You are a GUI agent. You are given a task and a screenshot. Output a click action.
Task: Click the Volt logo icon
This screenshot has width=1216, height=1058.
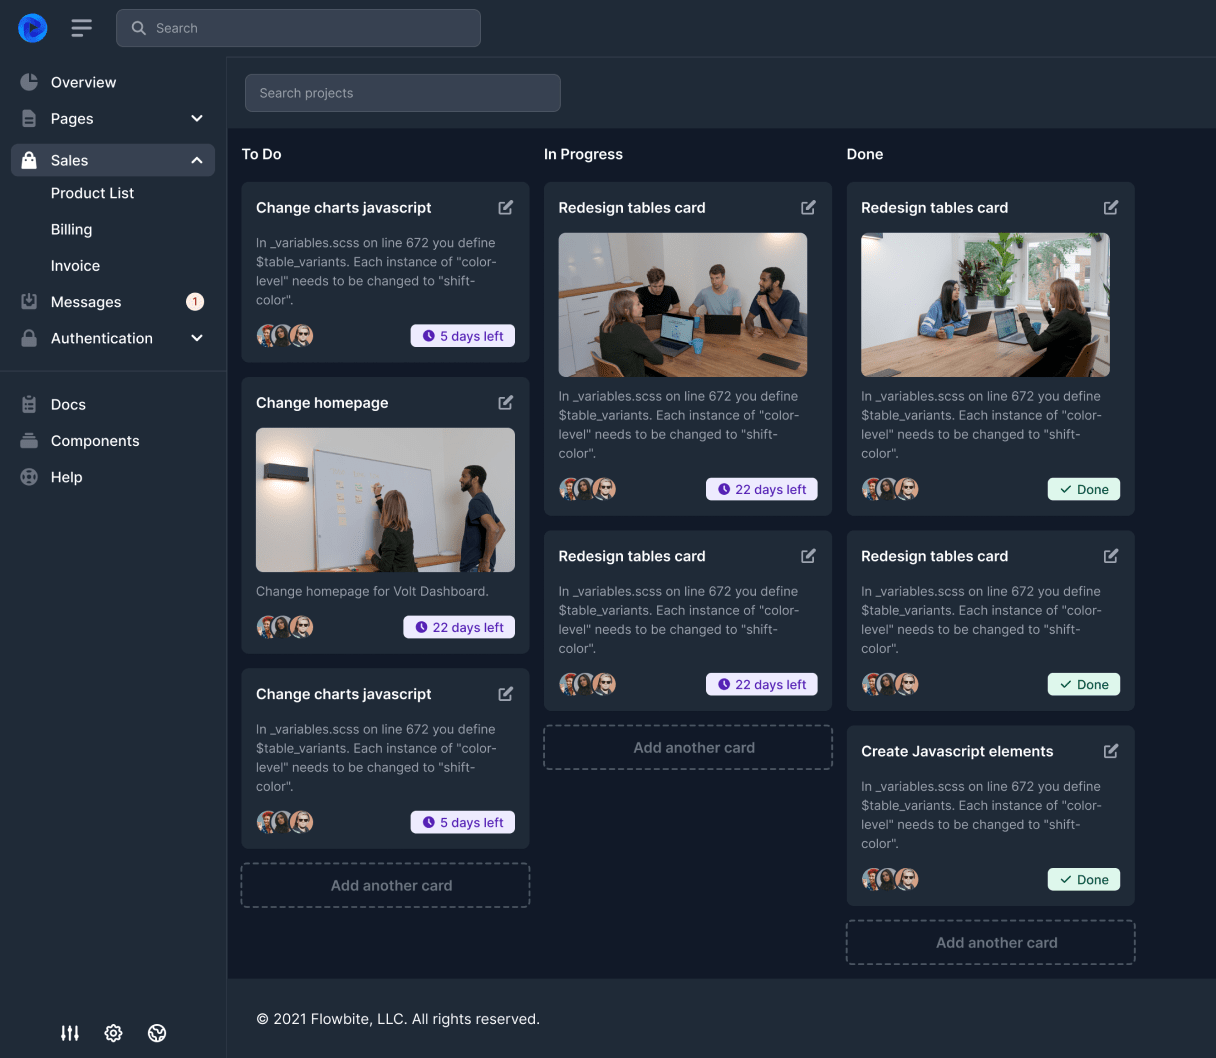click(33, 28)
